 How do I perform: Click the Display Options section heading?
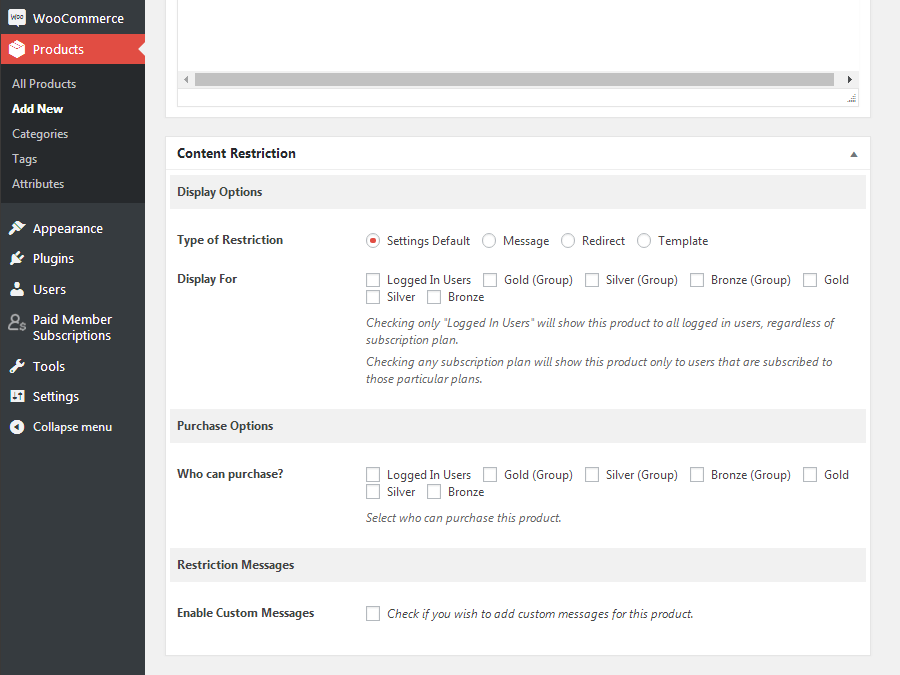pyautogui.click(x=219, y=192)
